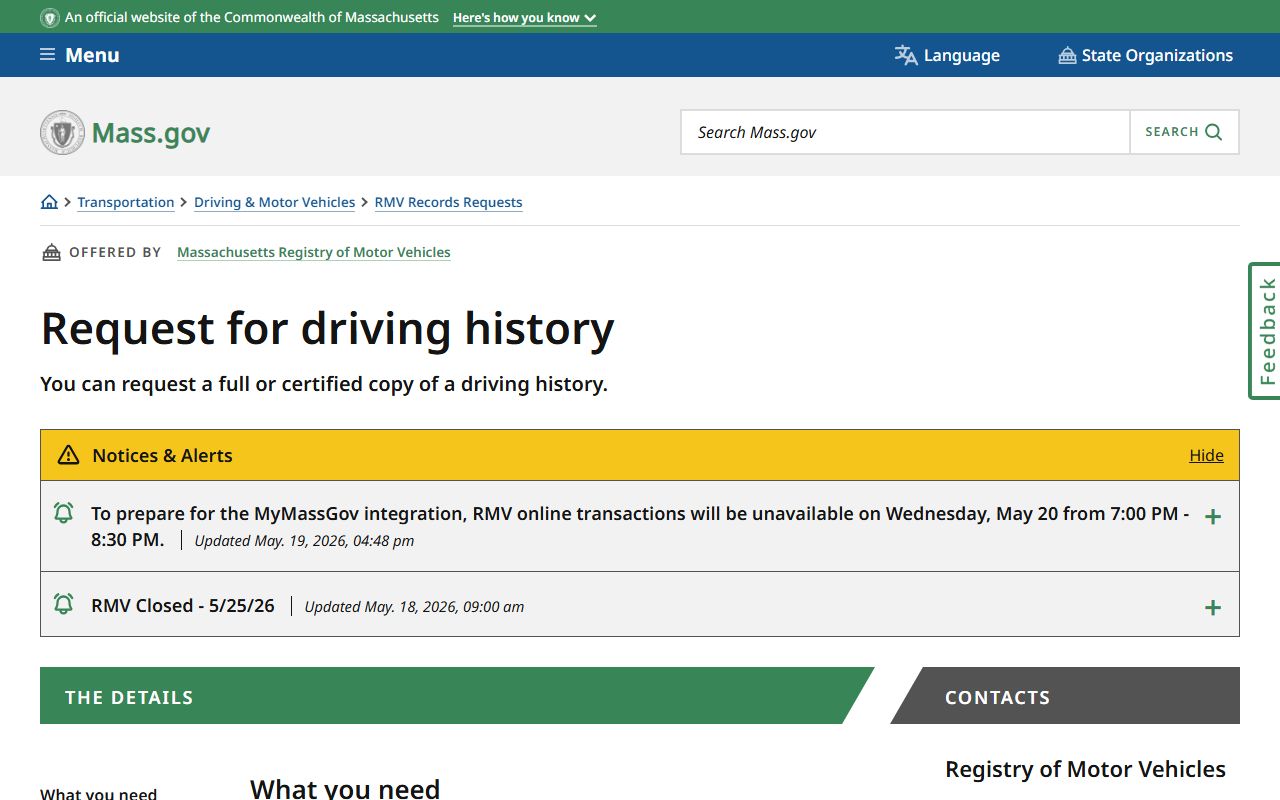Screen dimensions: 1280x800
Task: Click the seal icon in the green banner
Action: click(50, 18)
